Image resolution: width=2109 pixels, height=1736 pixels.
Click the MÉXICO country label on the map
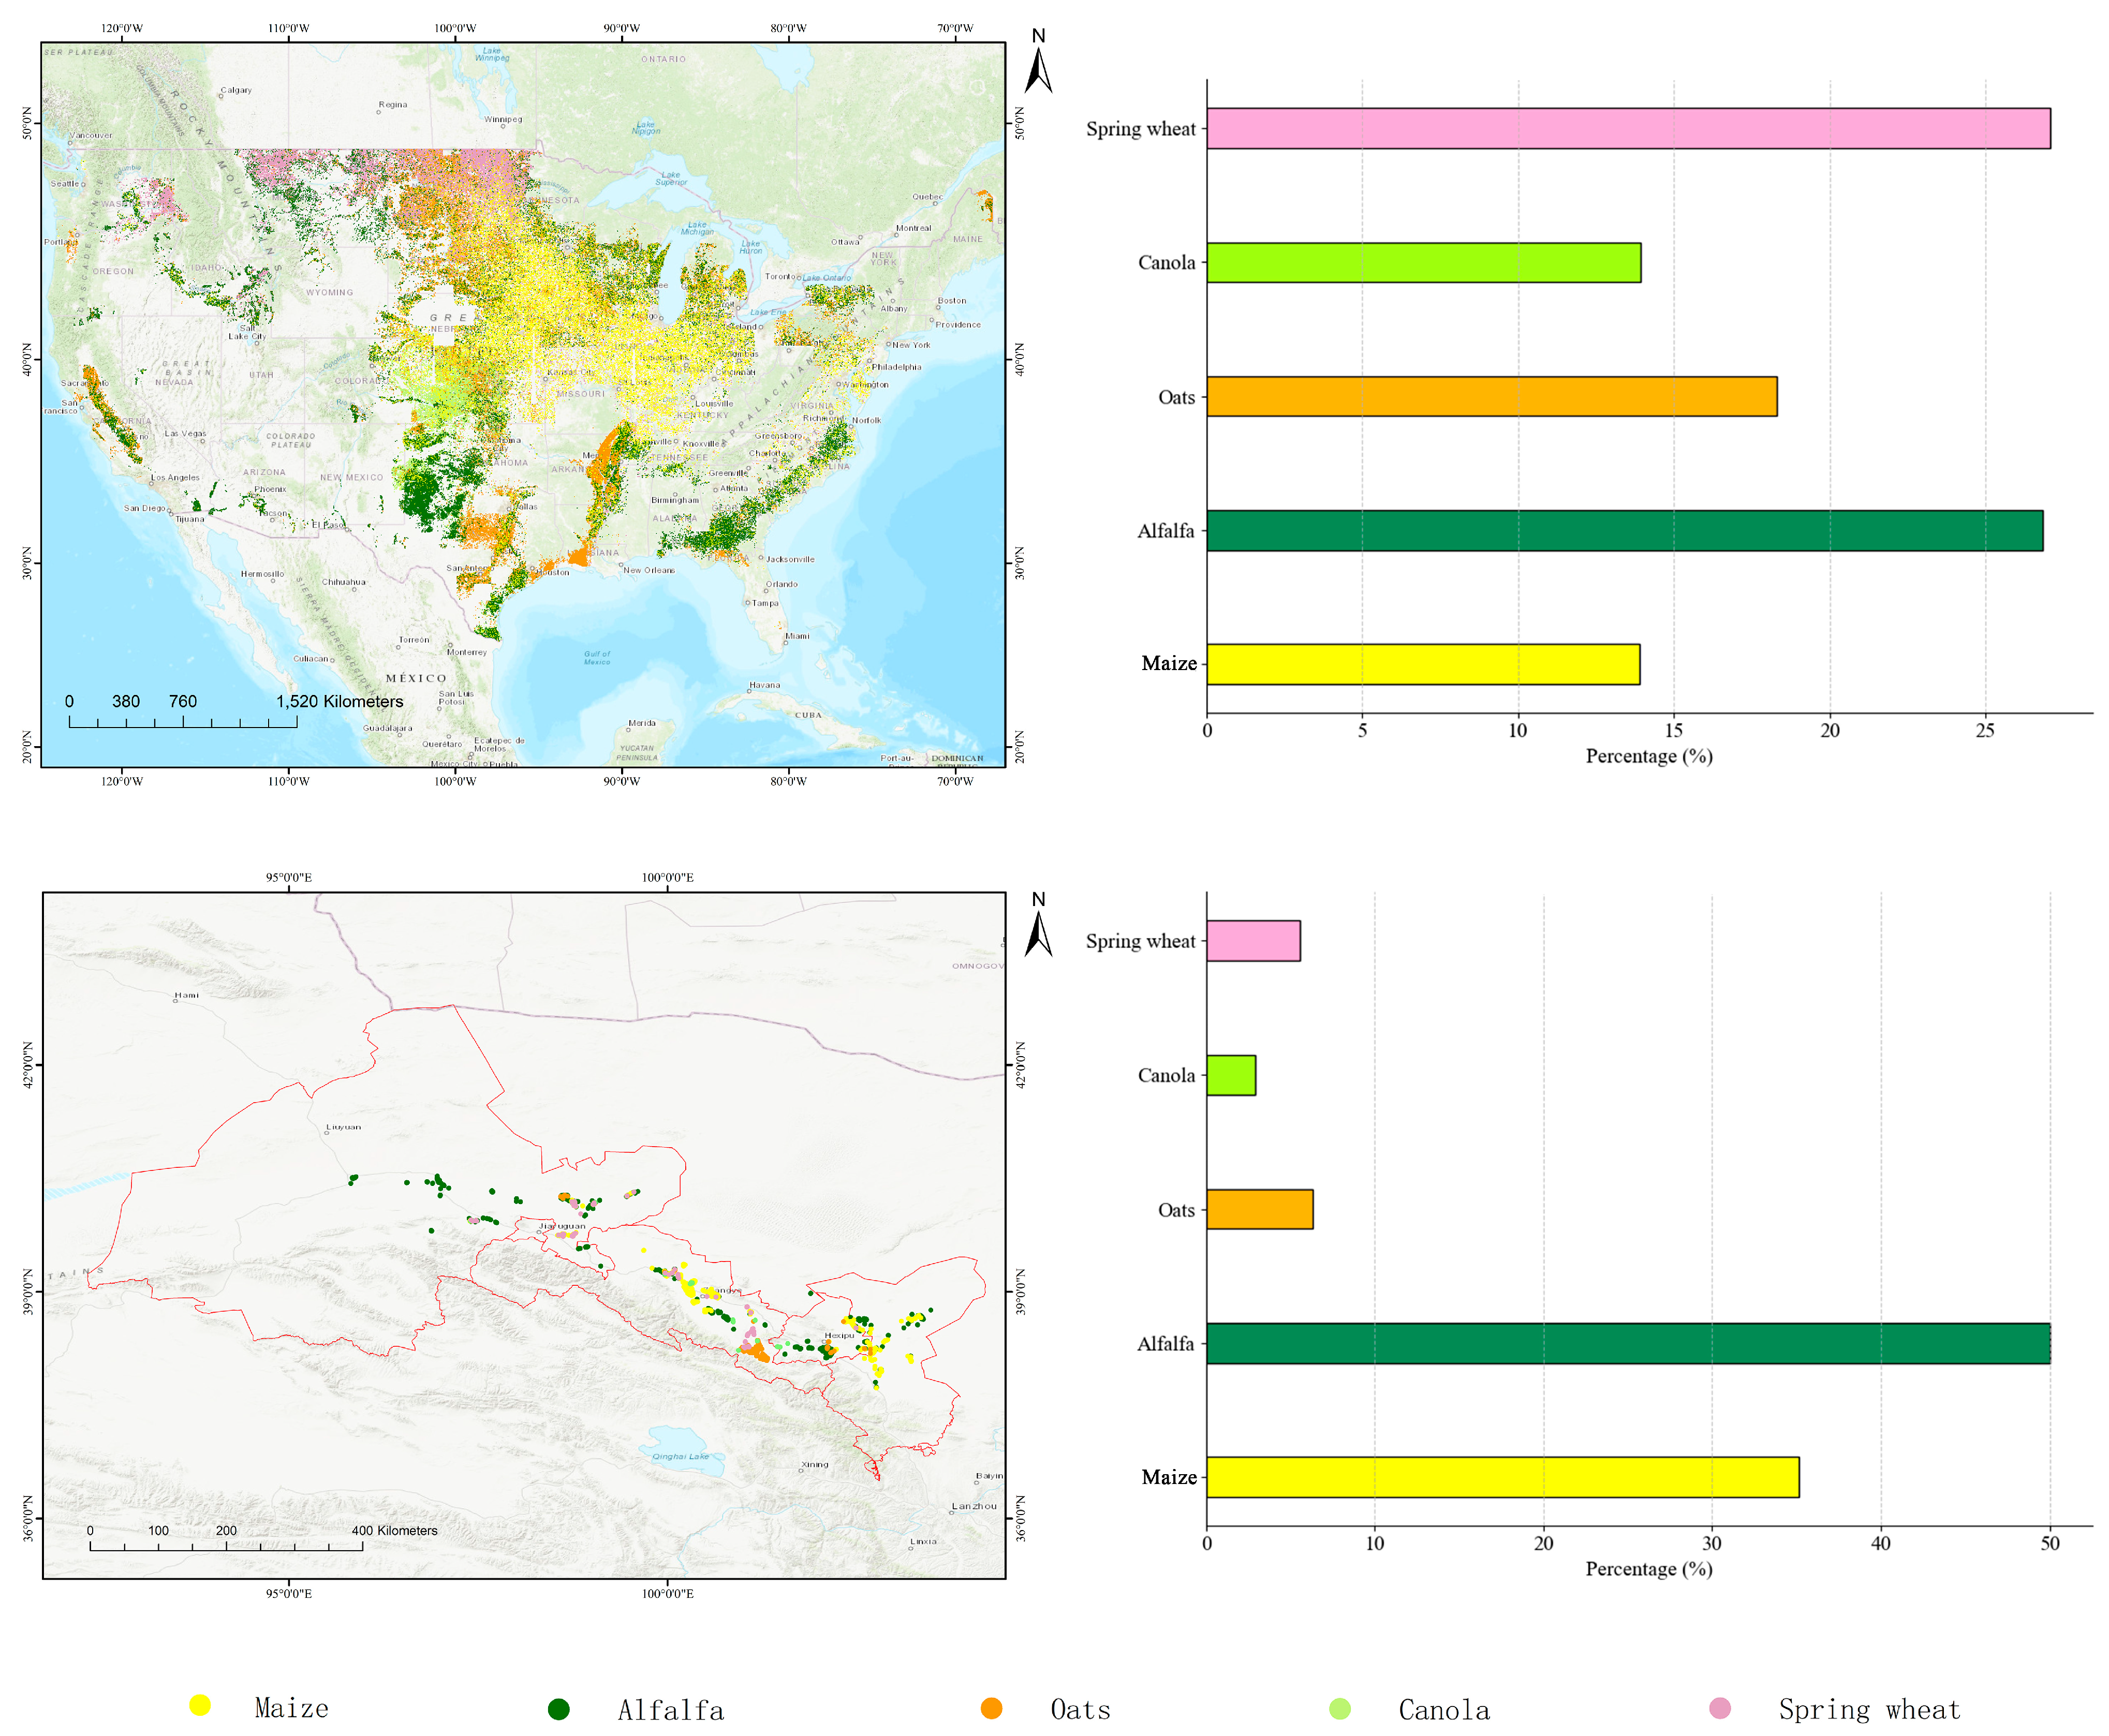pyautogui.click(x=416, y=678)
